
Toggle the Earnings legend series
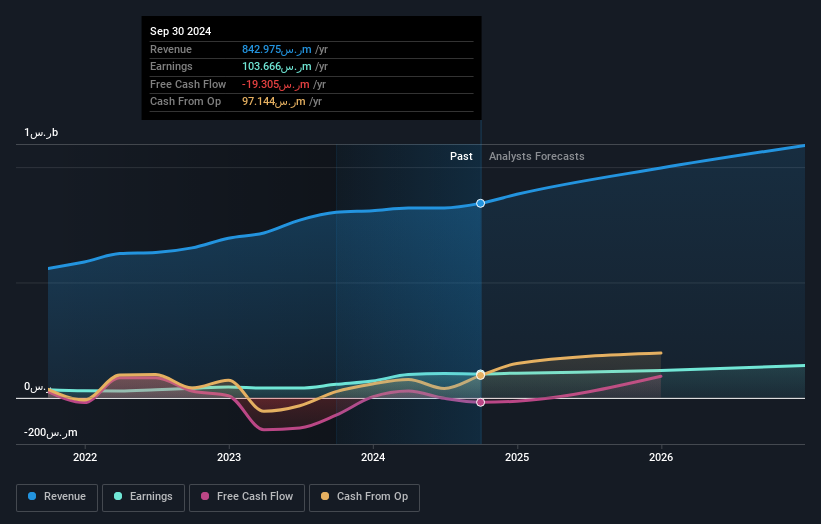pos(143,497)
